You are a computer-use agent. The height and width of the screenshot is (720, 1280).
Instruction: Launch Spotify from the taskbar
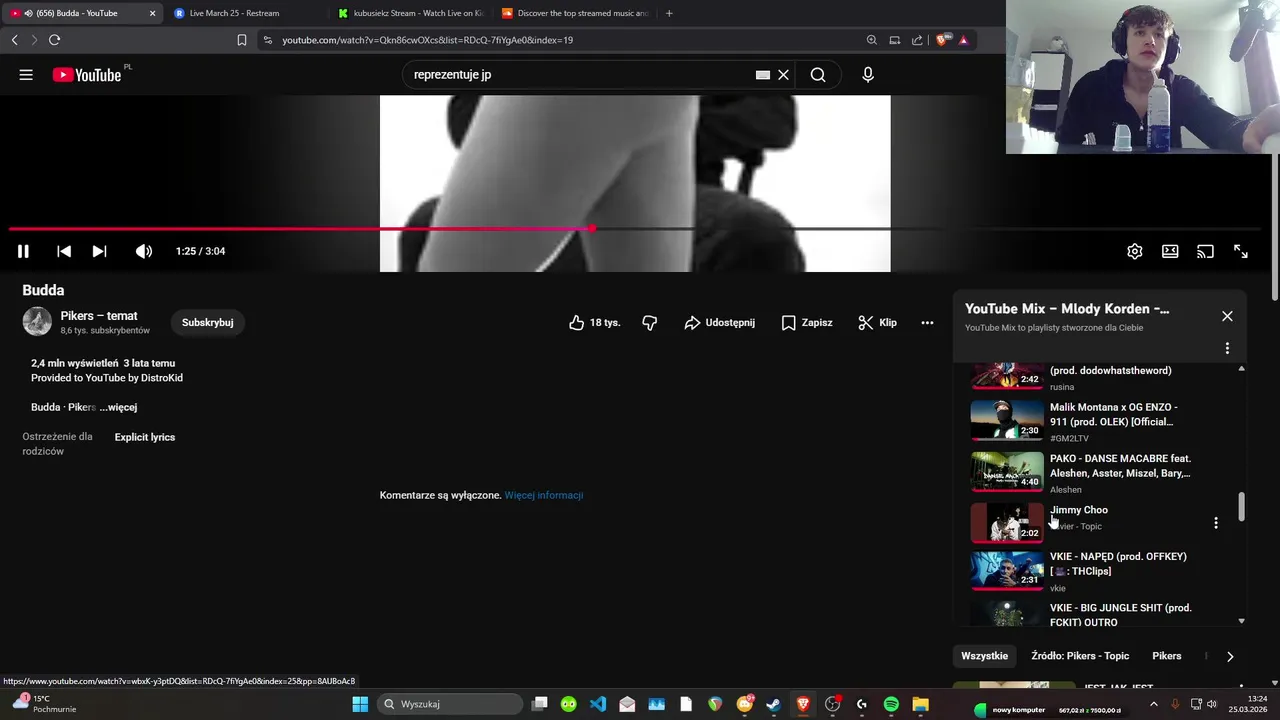click(x=891, y=704)
